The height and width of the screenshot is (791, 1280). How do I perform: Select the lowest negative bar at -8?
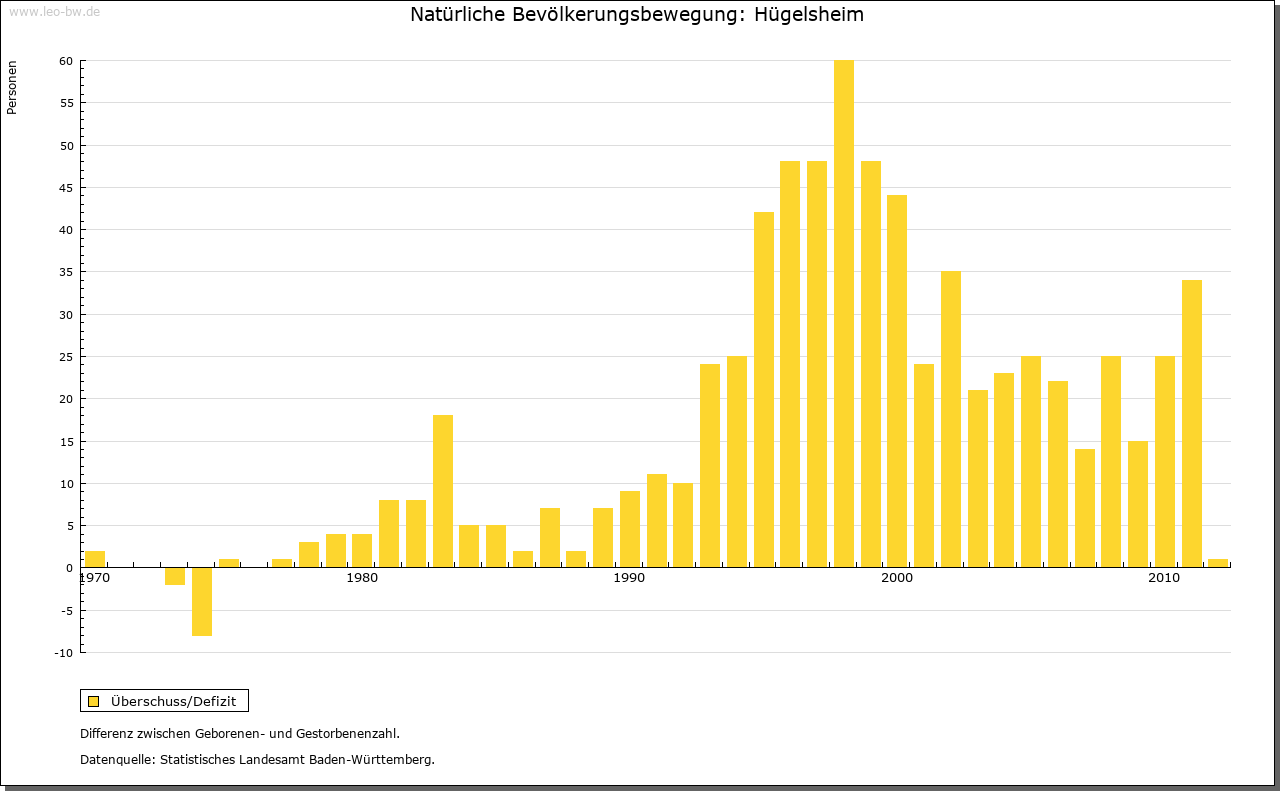click(202, 601)
